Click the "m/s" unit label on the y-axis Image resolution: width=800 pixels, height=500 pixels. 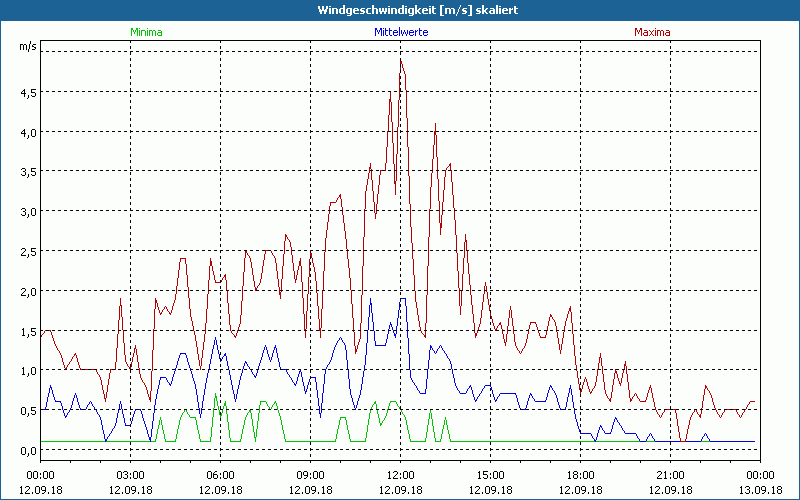click(27, 47)
